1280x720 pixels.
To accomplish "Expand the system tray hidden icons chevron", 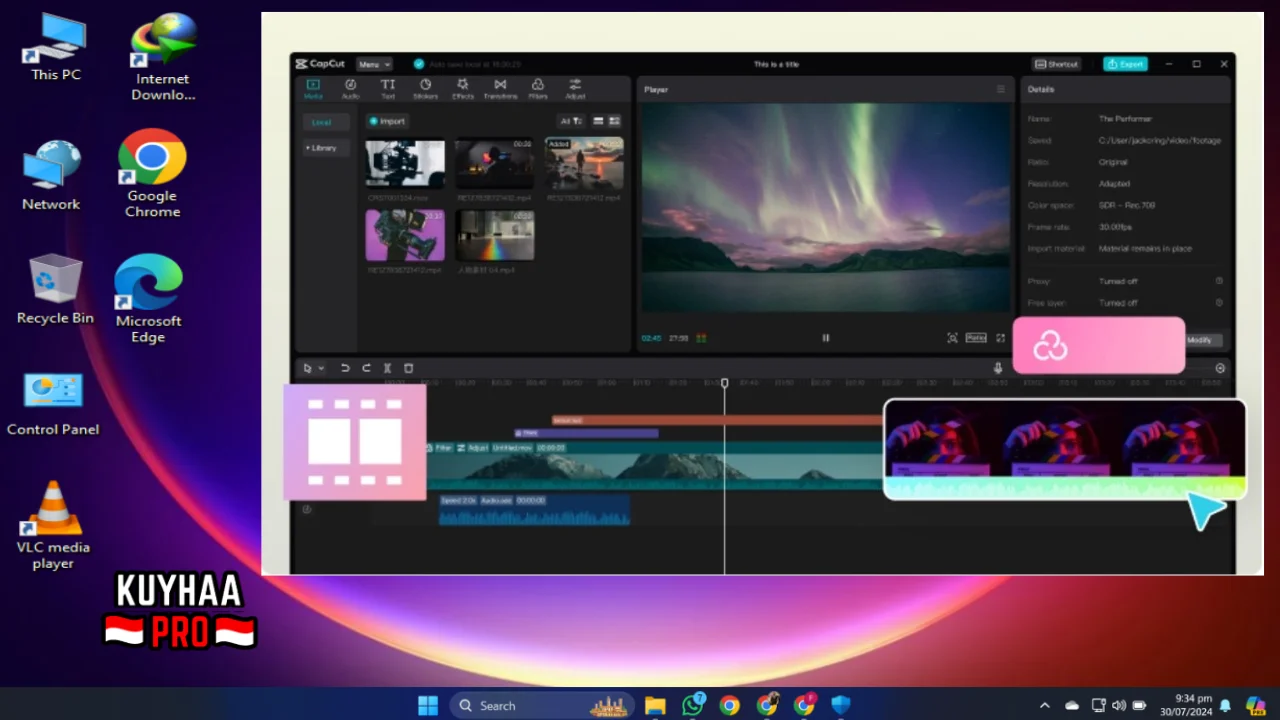I will [x=1045, y=705].
